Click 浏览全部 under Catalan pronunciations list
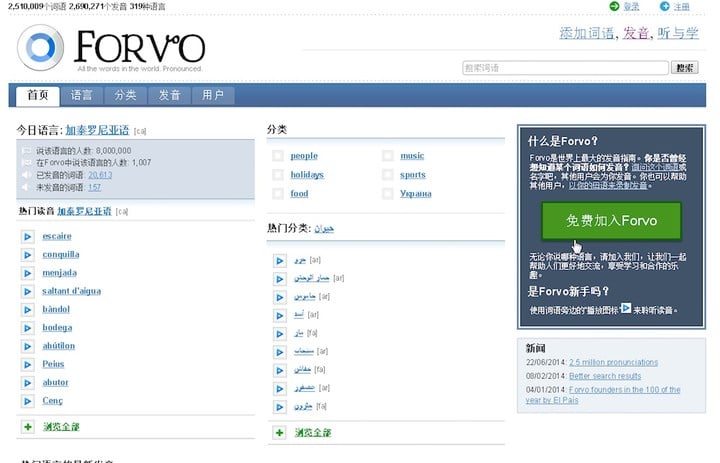Image resolution: width=720 pixels, height=463 pixels. [61, 427]
